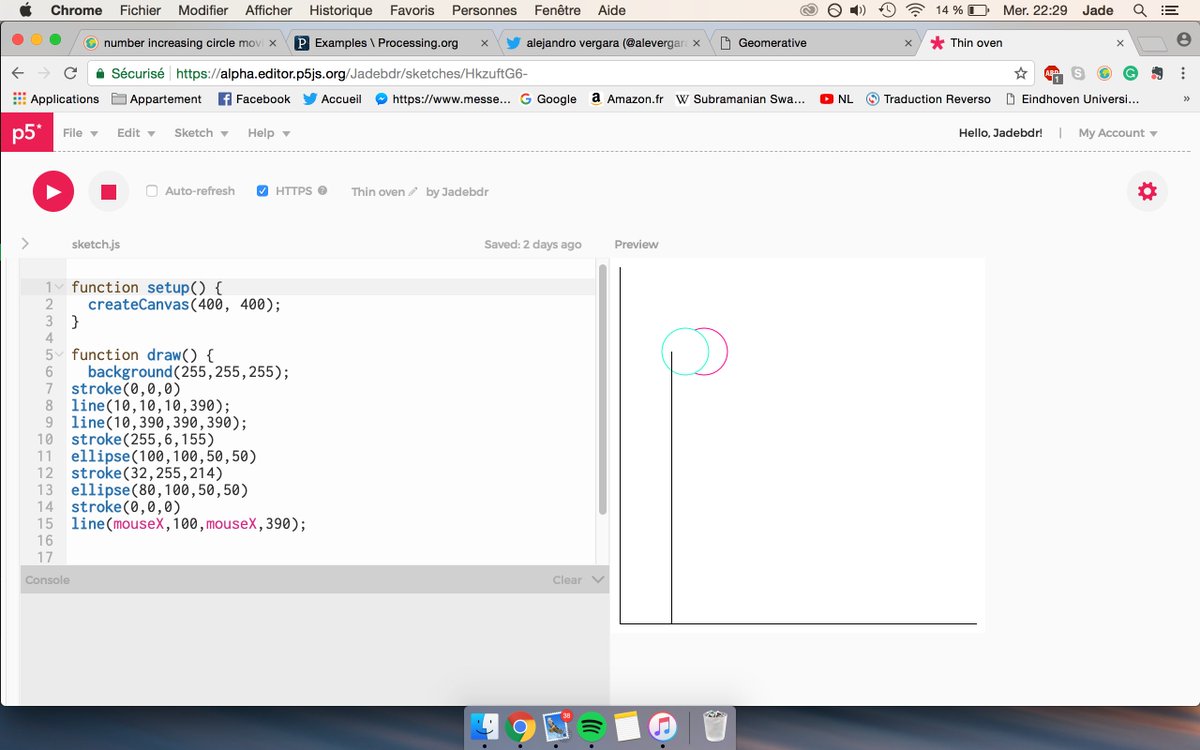Image resolution: width=1200 pixels, height=750 pixels.
Task: Open Spotify from the Dock
Action: [591, 726]
